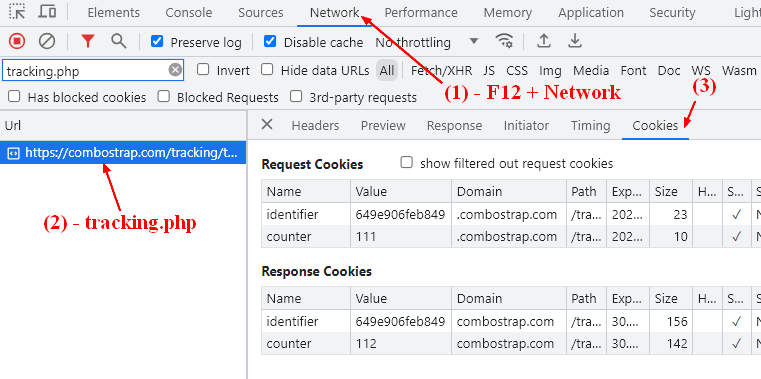761x379 pixels.
Task: Import HAR file with upload arrow
Action: coord(544,41)
